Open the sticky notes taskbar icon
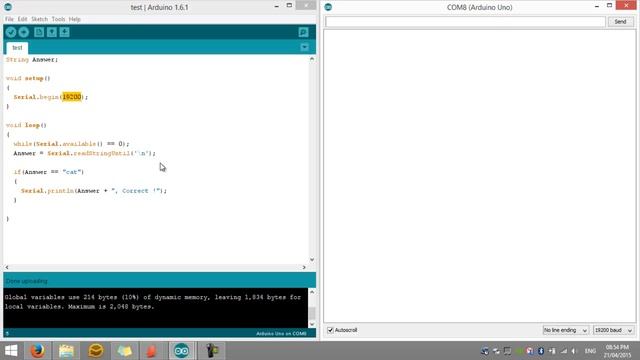 coord(124,351)
